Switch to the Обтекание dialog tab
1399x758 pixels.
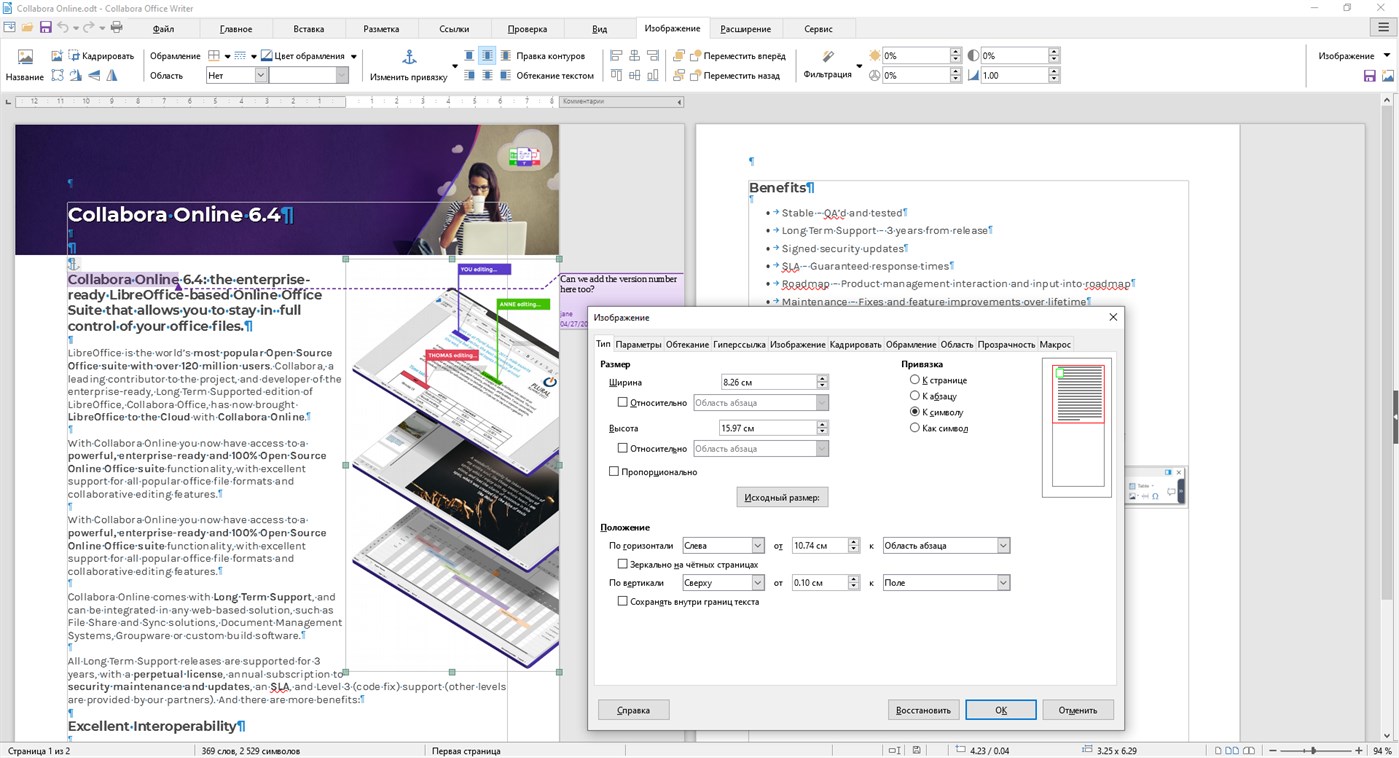coord(687,344)
